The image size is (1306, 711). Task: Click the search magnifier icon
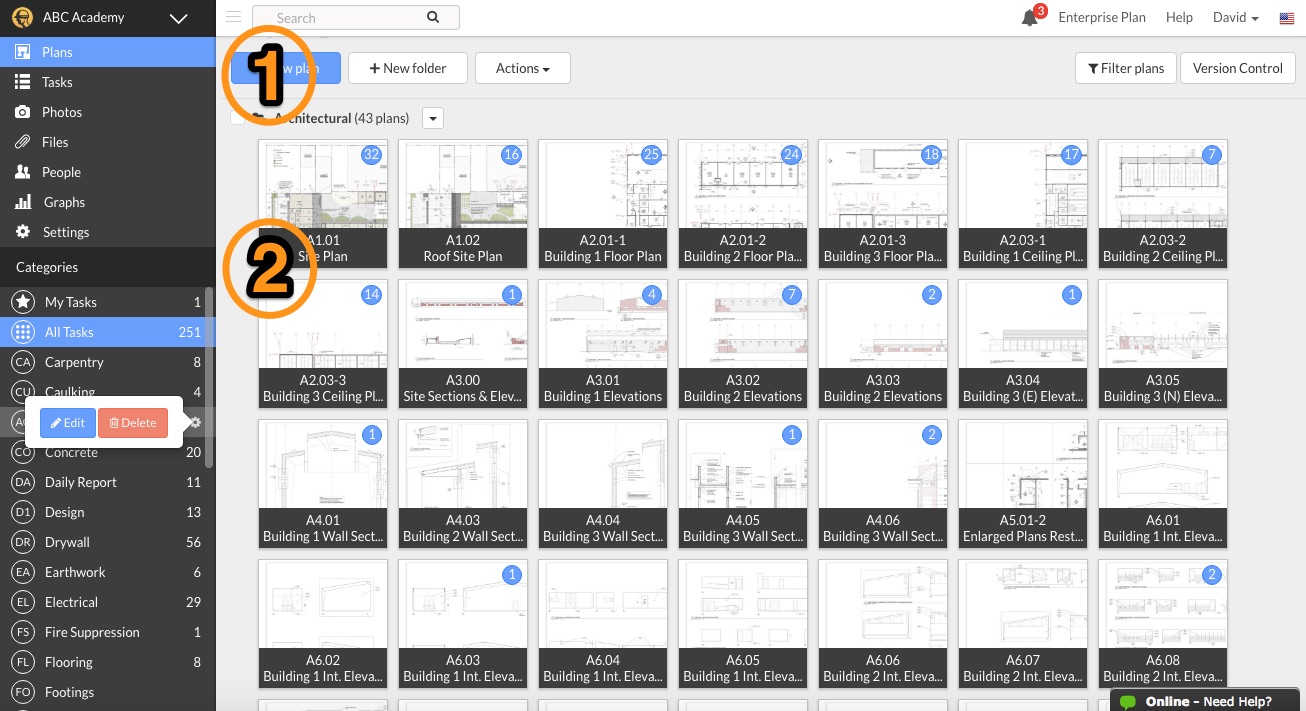pyautogui.click(x=433, y=17)
